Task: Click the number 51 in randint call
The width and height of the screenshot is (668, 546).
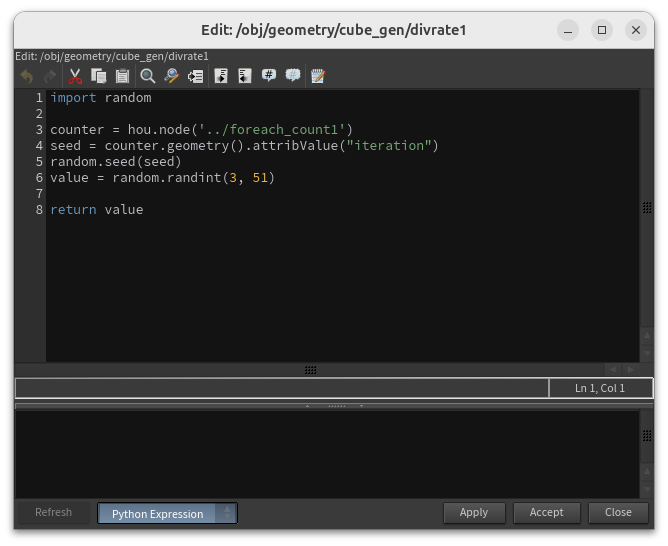Action: 260,178
